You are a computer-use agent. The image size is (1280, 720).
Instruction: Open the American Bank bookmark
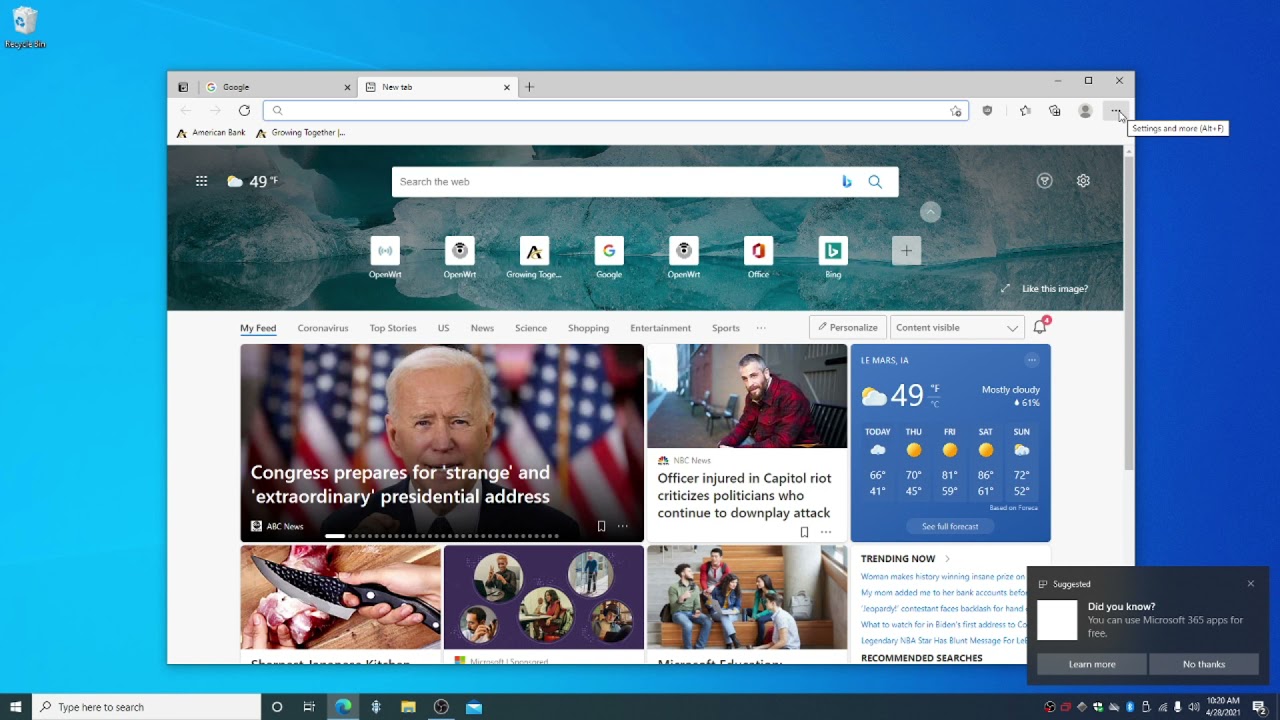click(x=211, y=132)
